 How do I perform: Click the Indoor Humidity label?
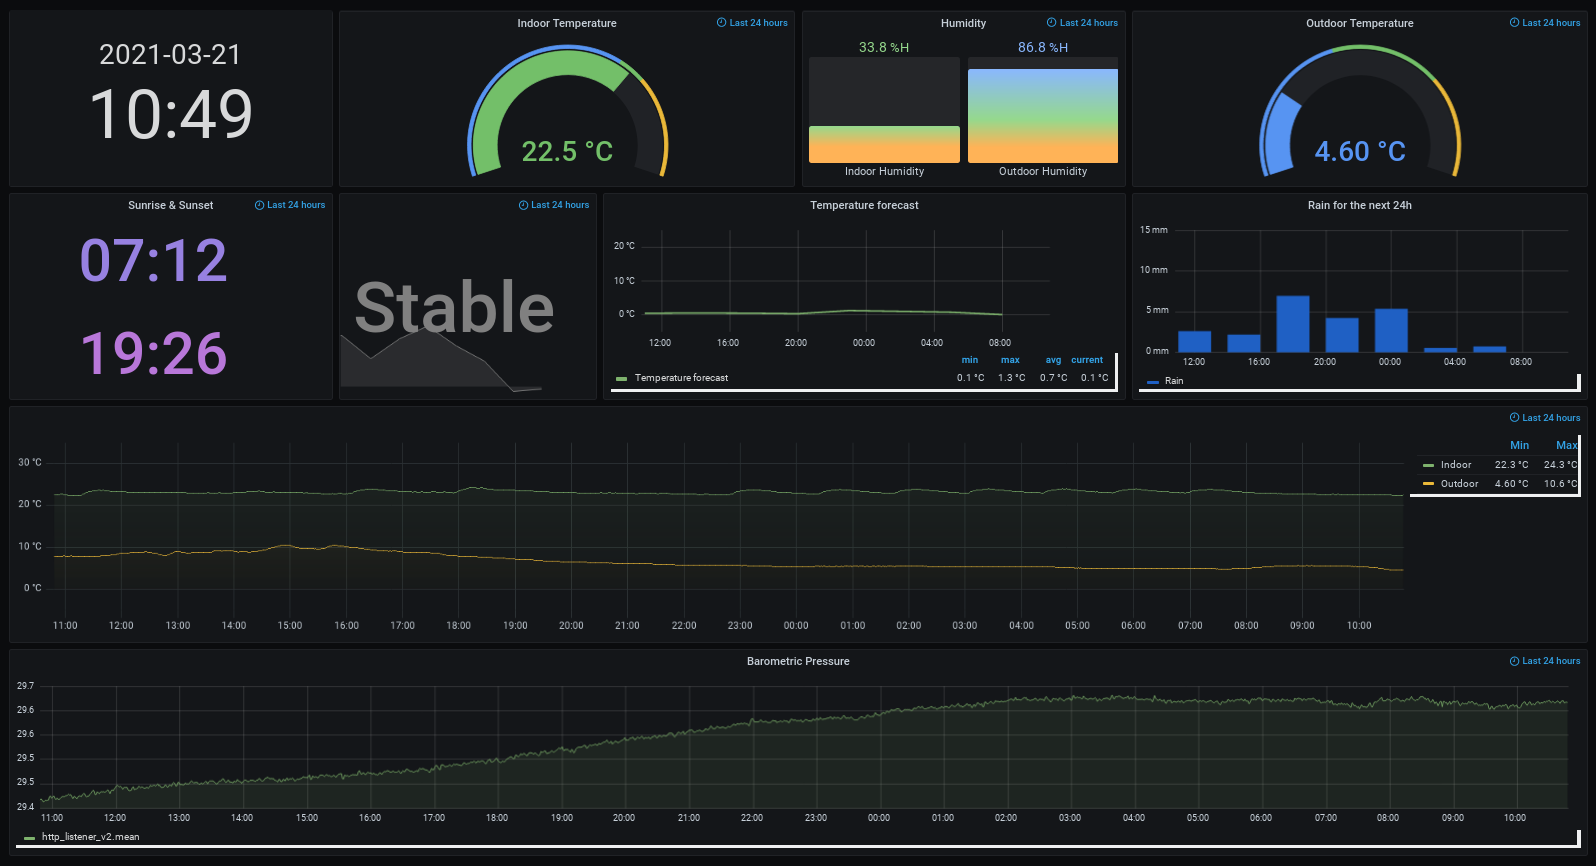point(884,172)
